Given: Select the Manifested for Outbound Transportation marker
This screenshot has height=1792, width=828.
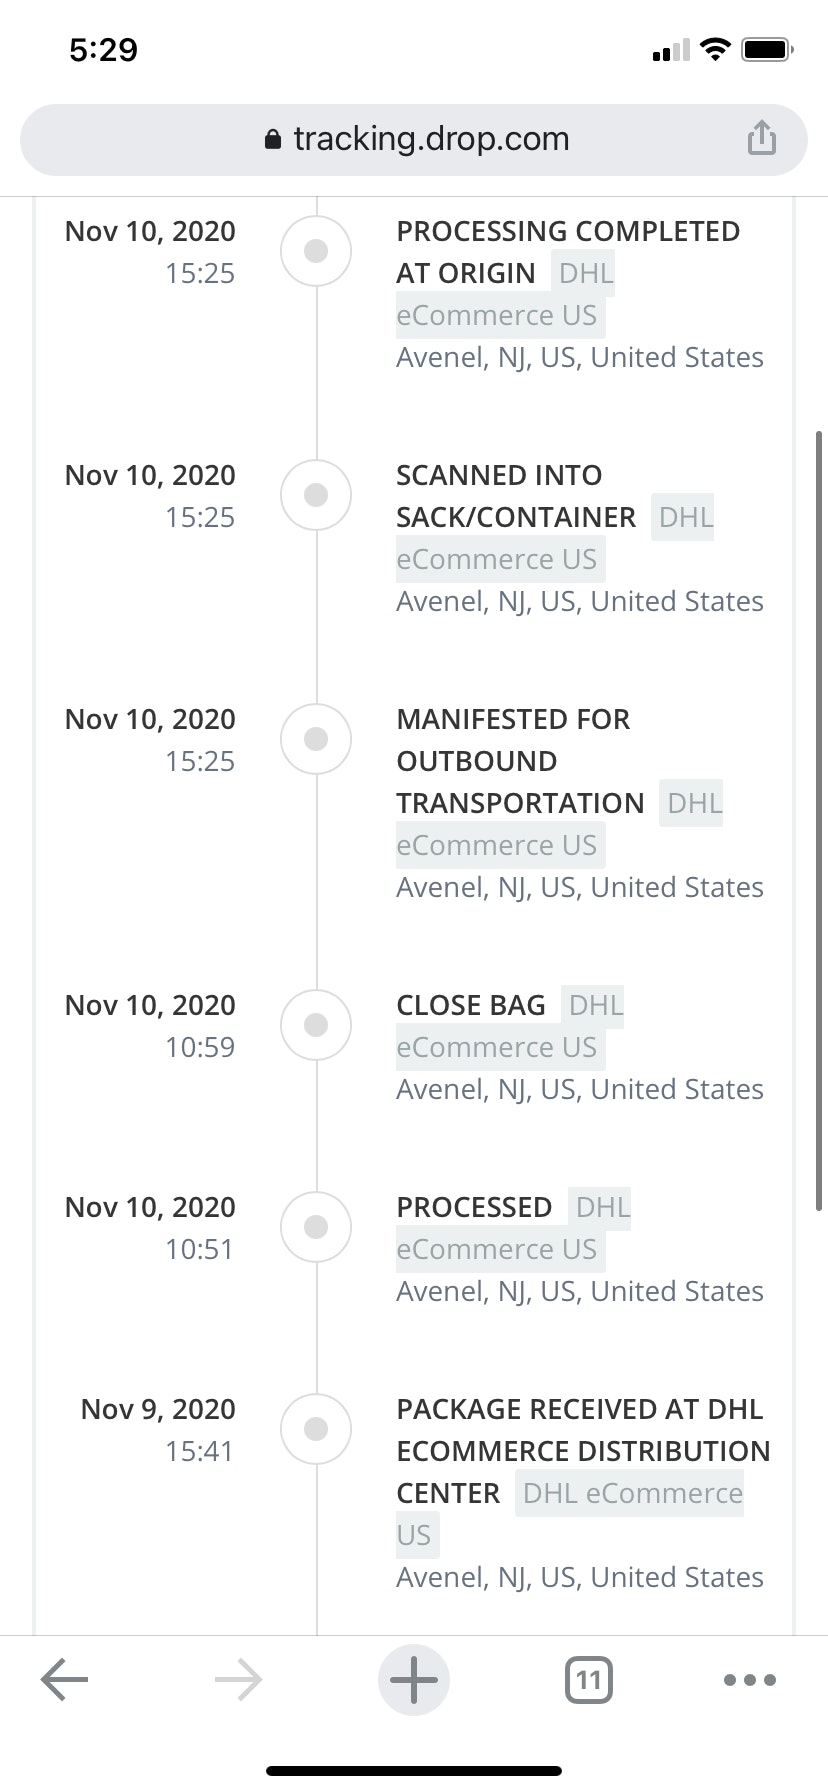Looking at the screenshot, I should 316,739.
